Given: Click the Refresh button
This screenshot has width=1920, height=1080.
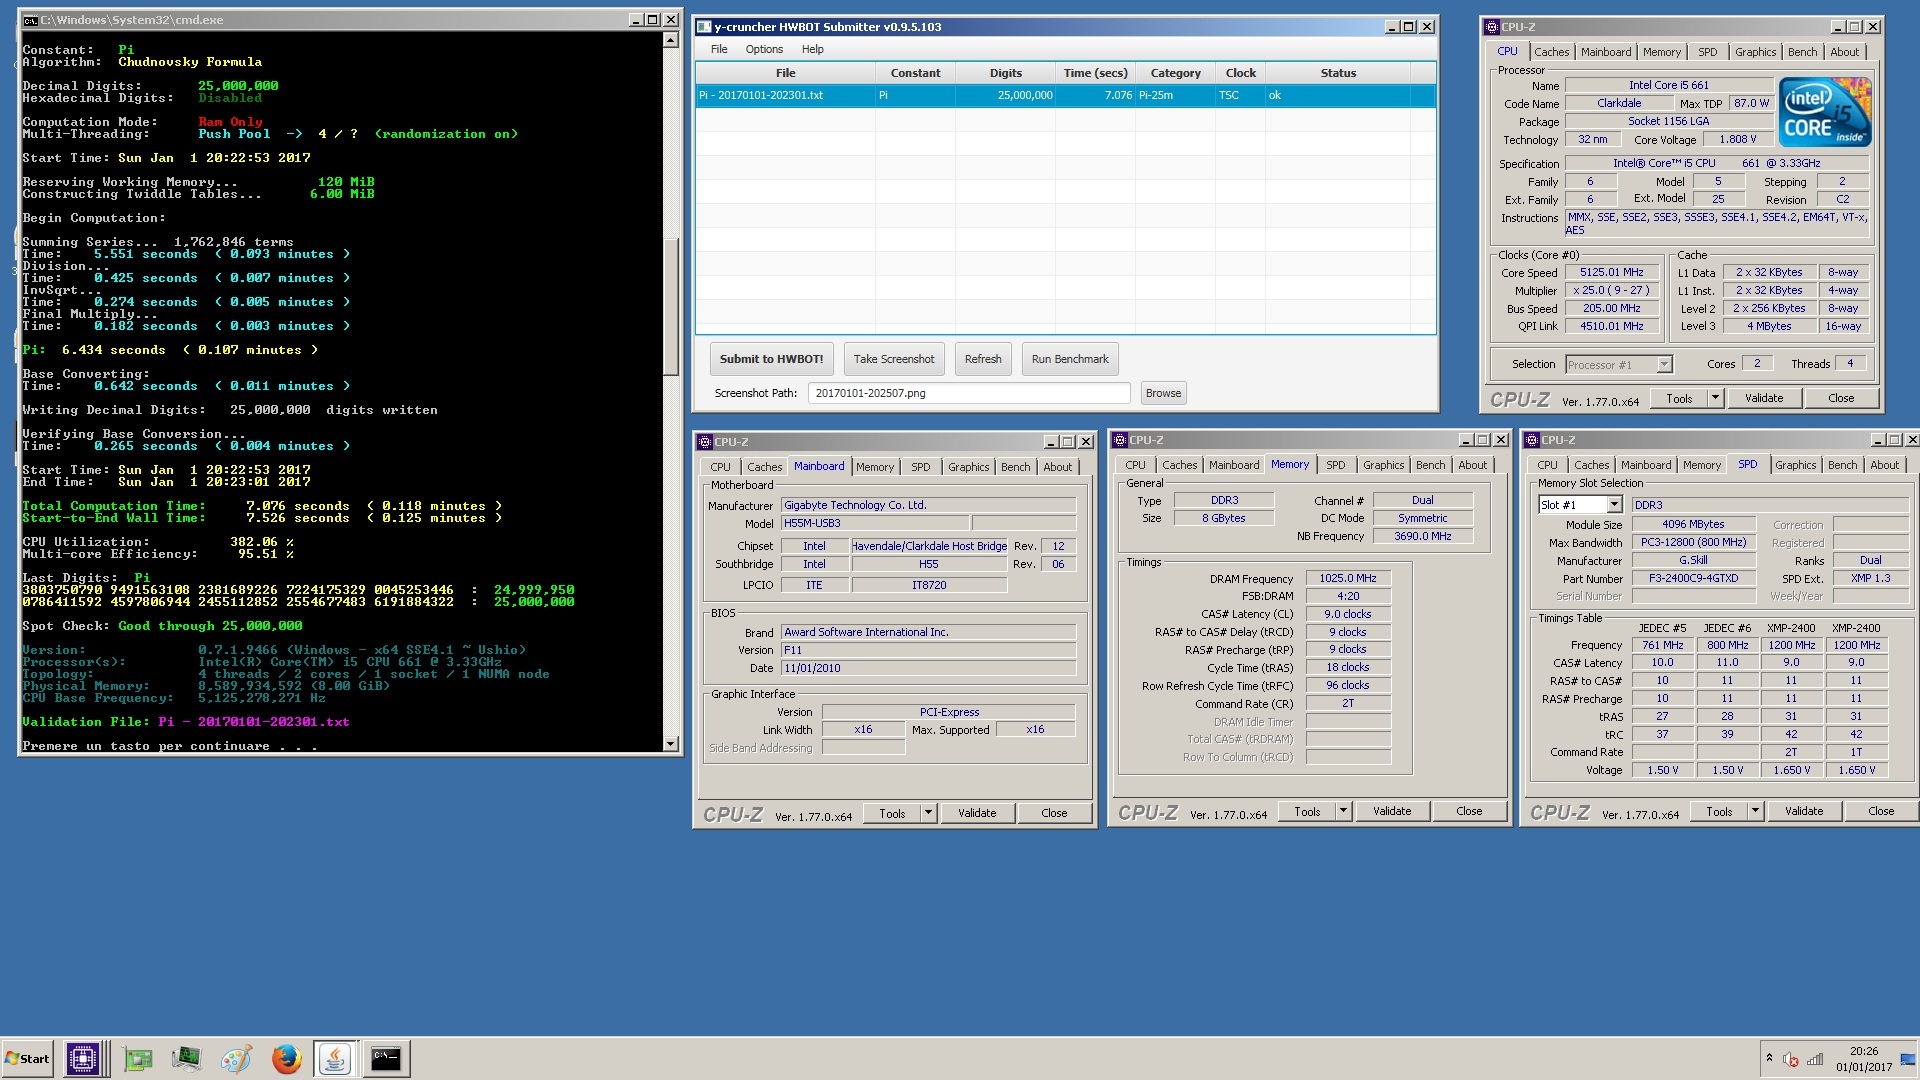Looking at the screenshot, I should 983,359.
